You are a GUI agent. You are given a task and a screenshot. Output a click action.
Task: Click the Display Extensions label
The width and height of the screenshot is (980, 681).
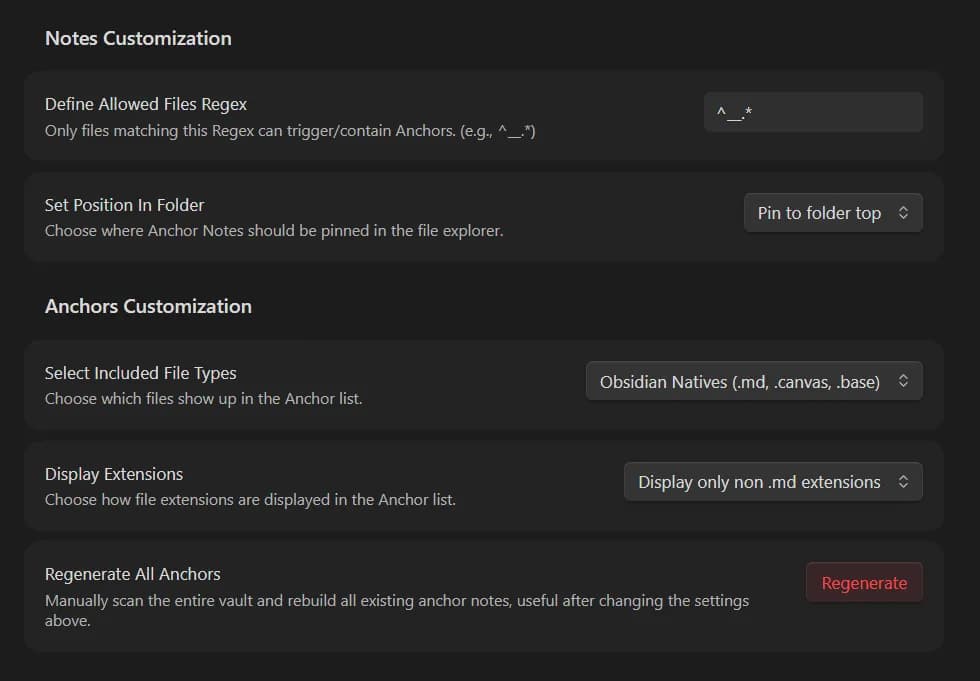coord(114,474)
